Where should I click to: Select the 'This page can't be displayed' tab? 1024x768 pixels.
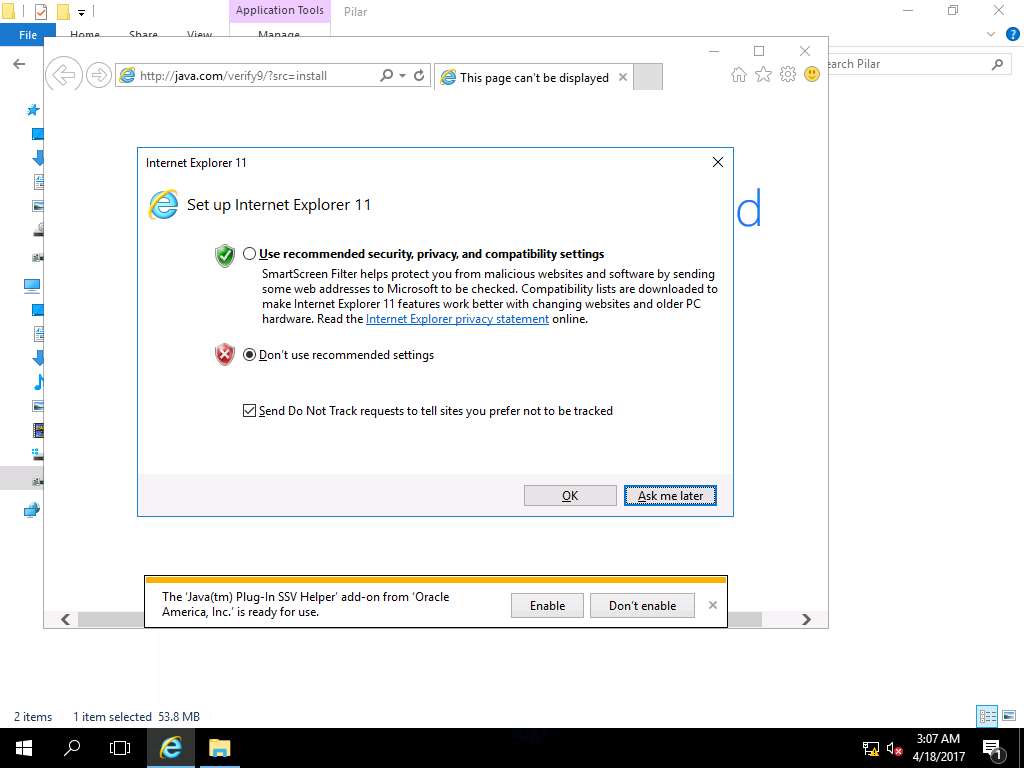coord(534,77)
